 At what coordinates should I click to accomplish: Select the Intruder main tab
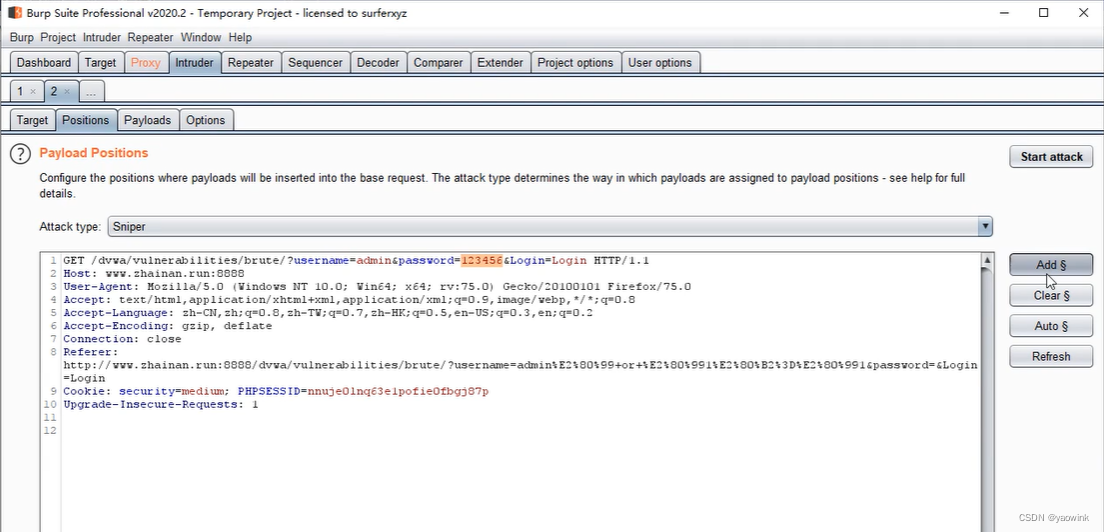point(194,63)
